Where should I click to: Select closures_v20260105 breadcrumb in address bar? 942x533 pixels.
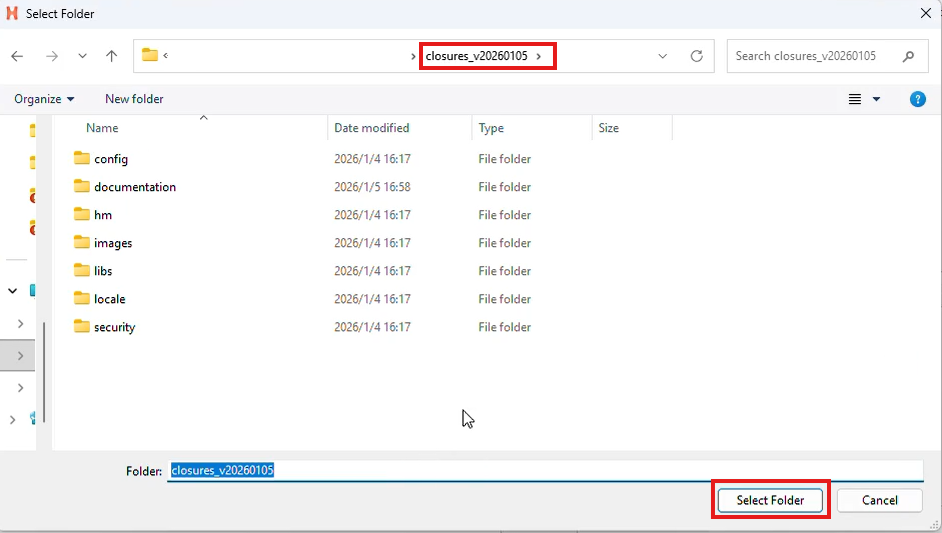tap(476, 56)
